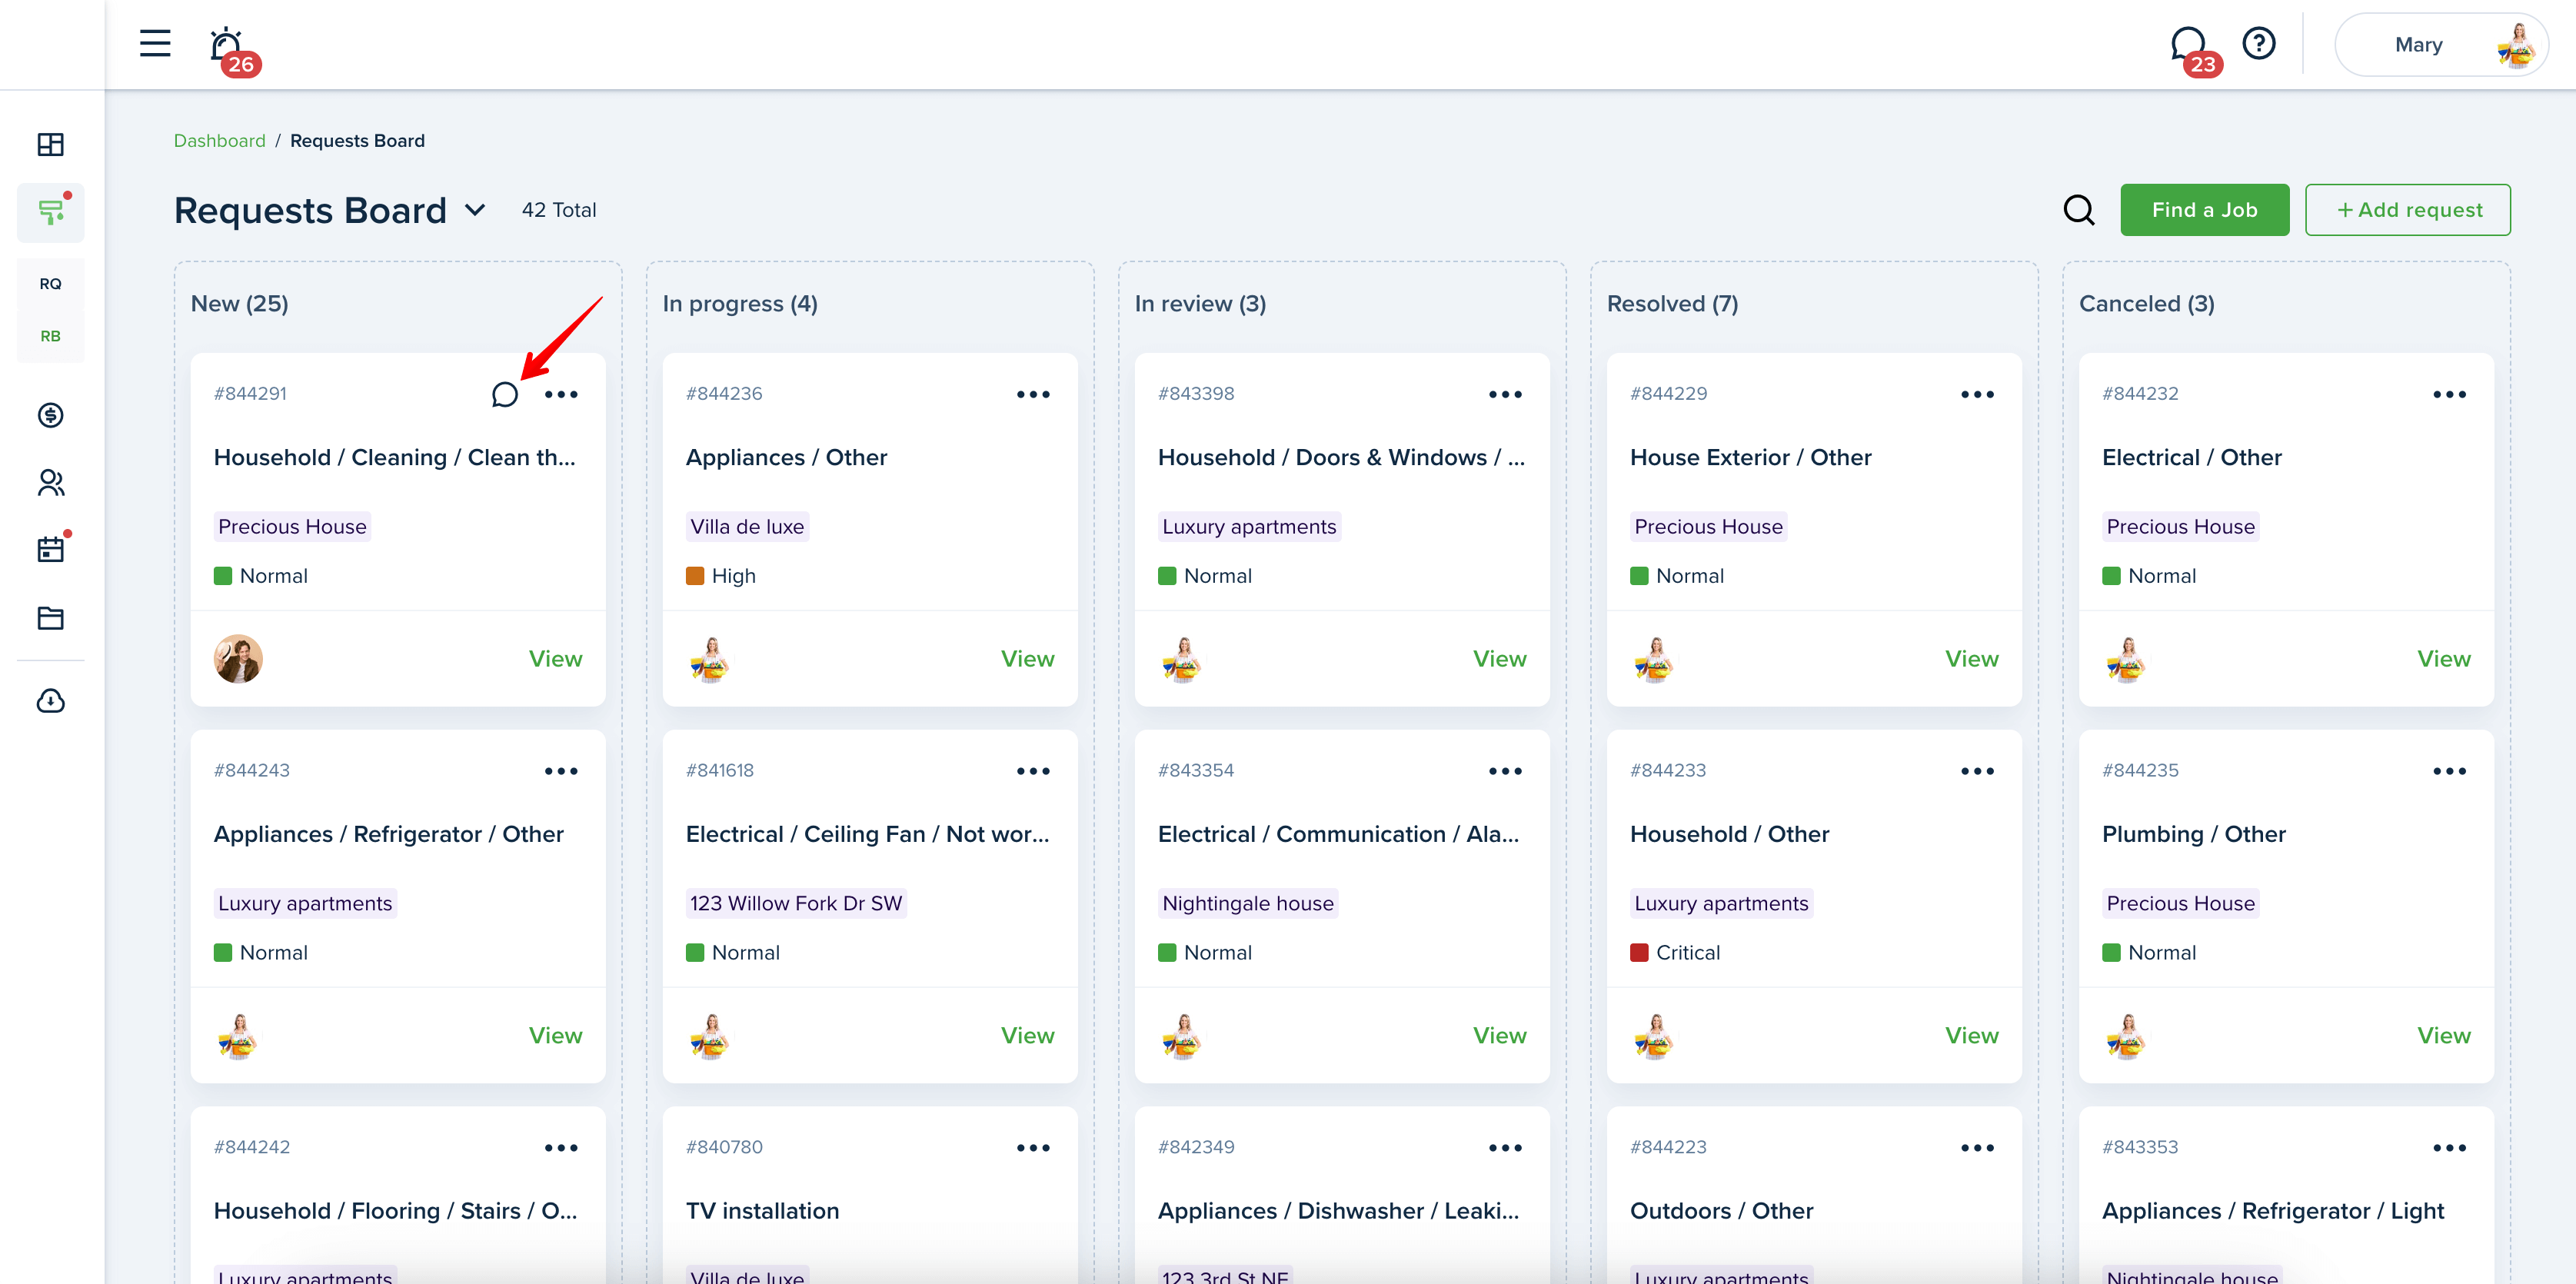The image size is (2576, 1284).
Task: Open the payments dollar icon in the sidebar
Action: click(50, 415)
